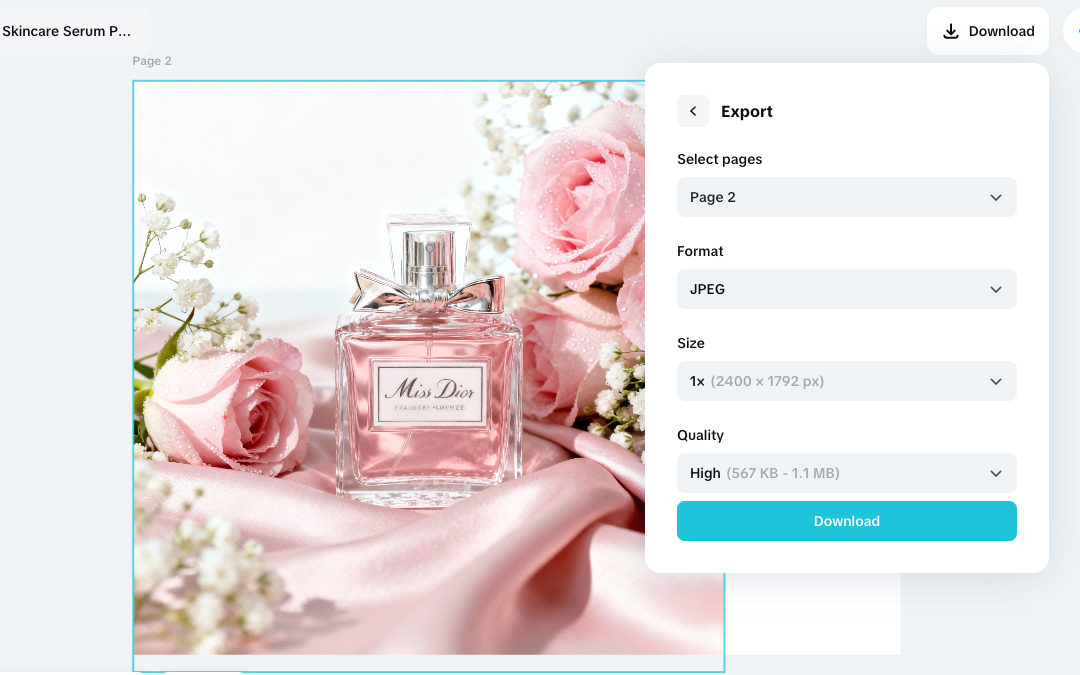Open the Select pages dropdown showing Page 2

click(x=847, y=197)
